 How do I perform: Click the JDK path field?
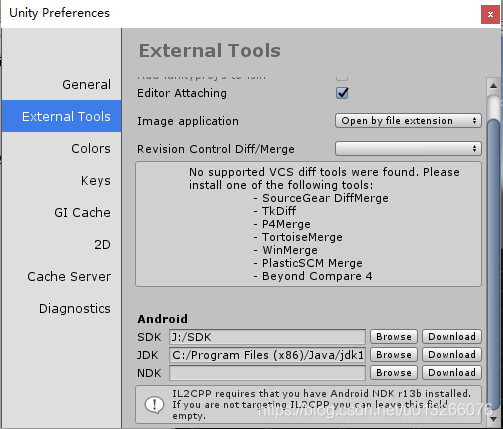coord(267,355)
